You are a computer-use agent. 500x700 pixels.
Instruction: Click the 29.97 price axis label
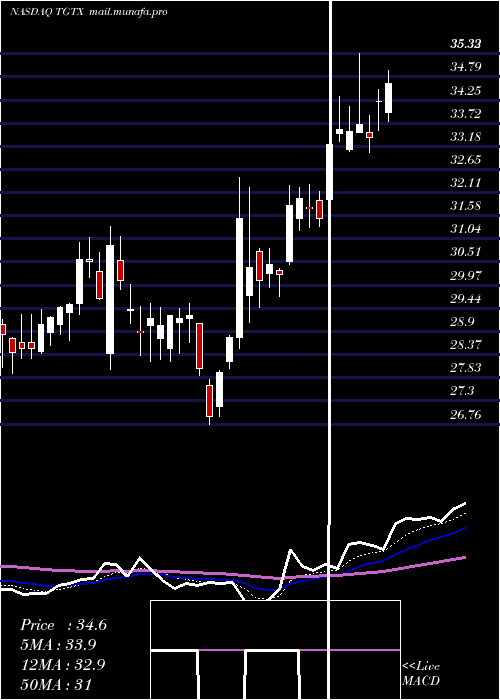pos(466,275)
